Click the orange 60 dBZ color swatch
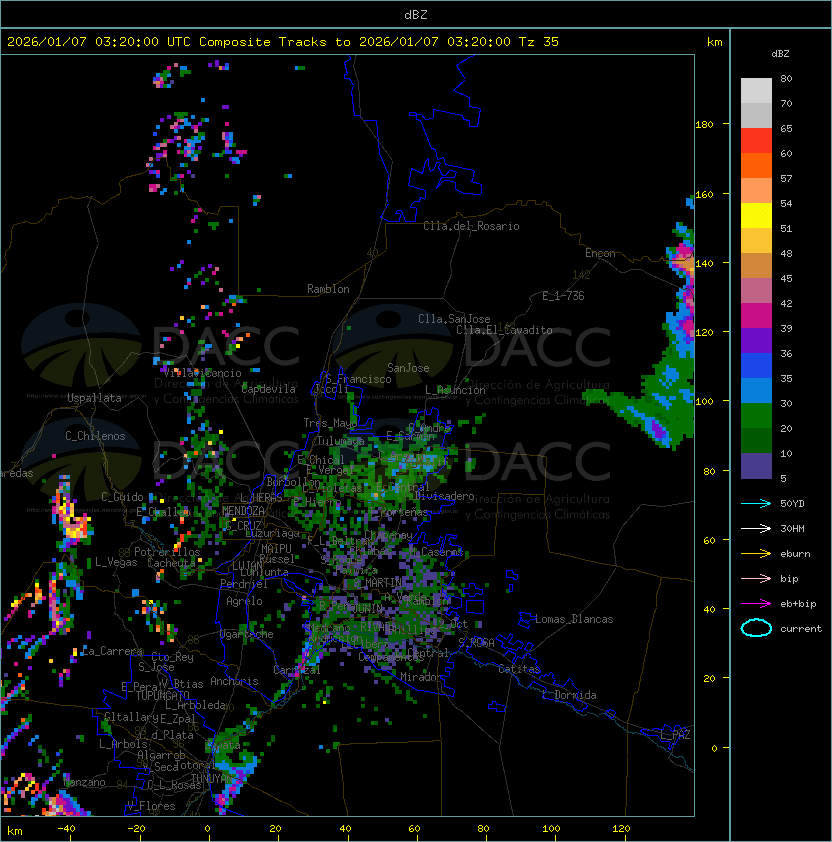The width and height of the screenshot is (832, 842). [756, 165]
